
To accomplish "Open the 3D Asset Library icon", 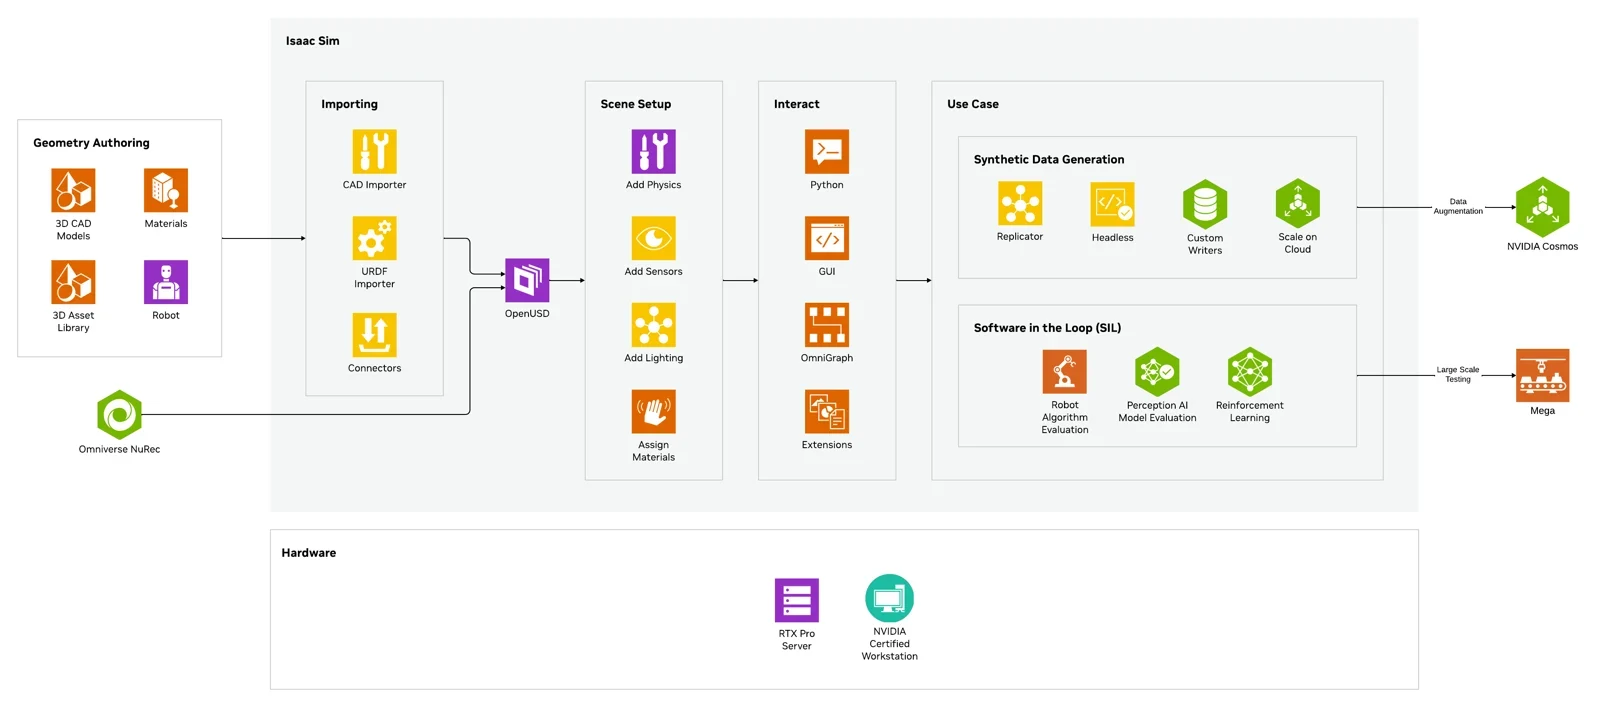I will (x=73, y=282).
